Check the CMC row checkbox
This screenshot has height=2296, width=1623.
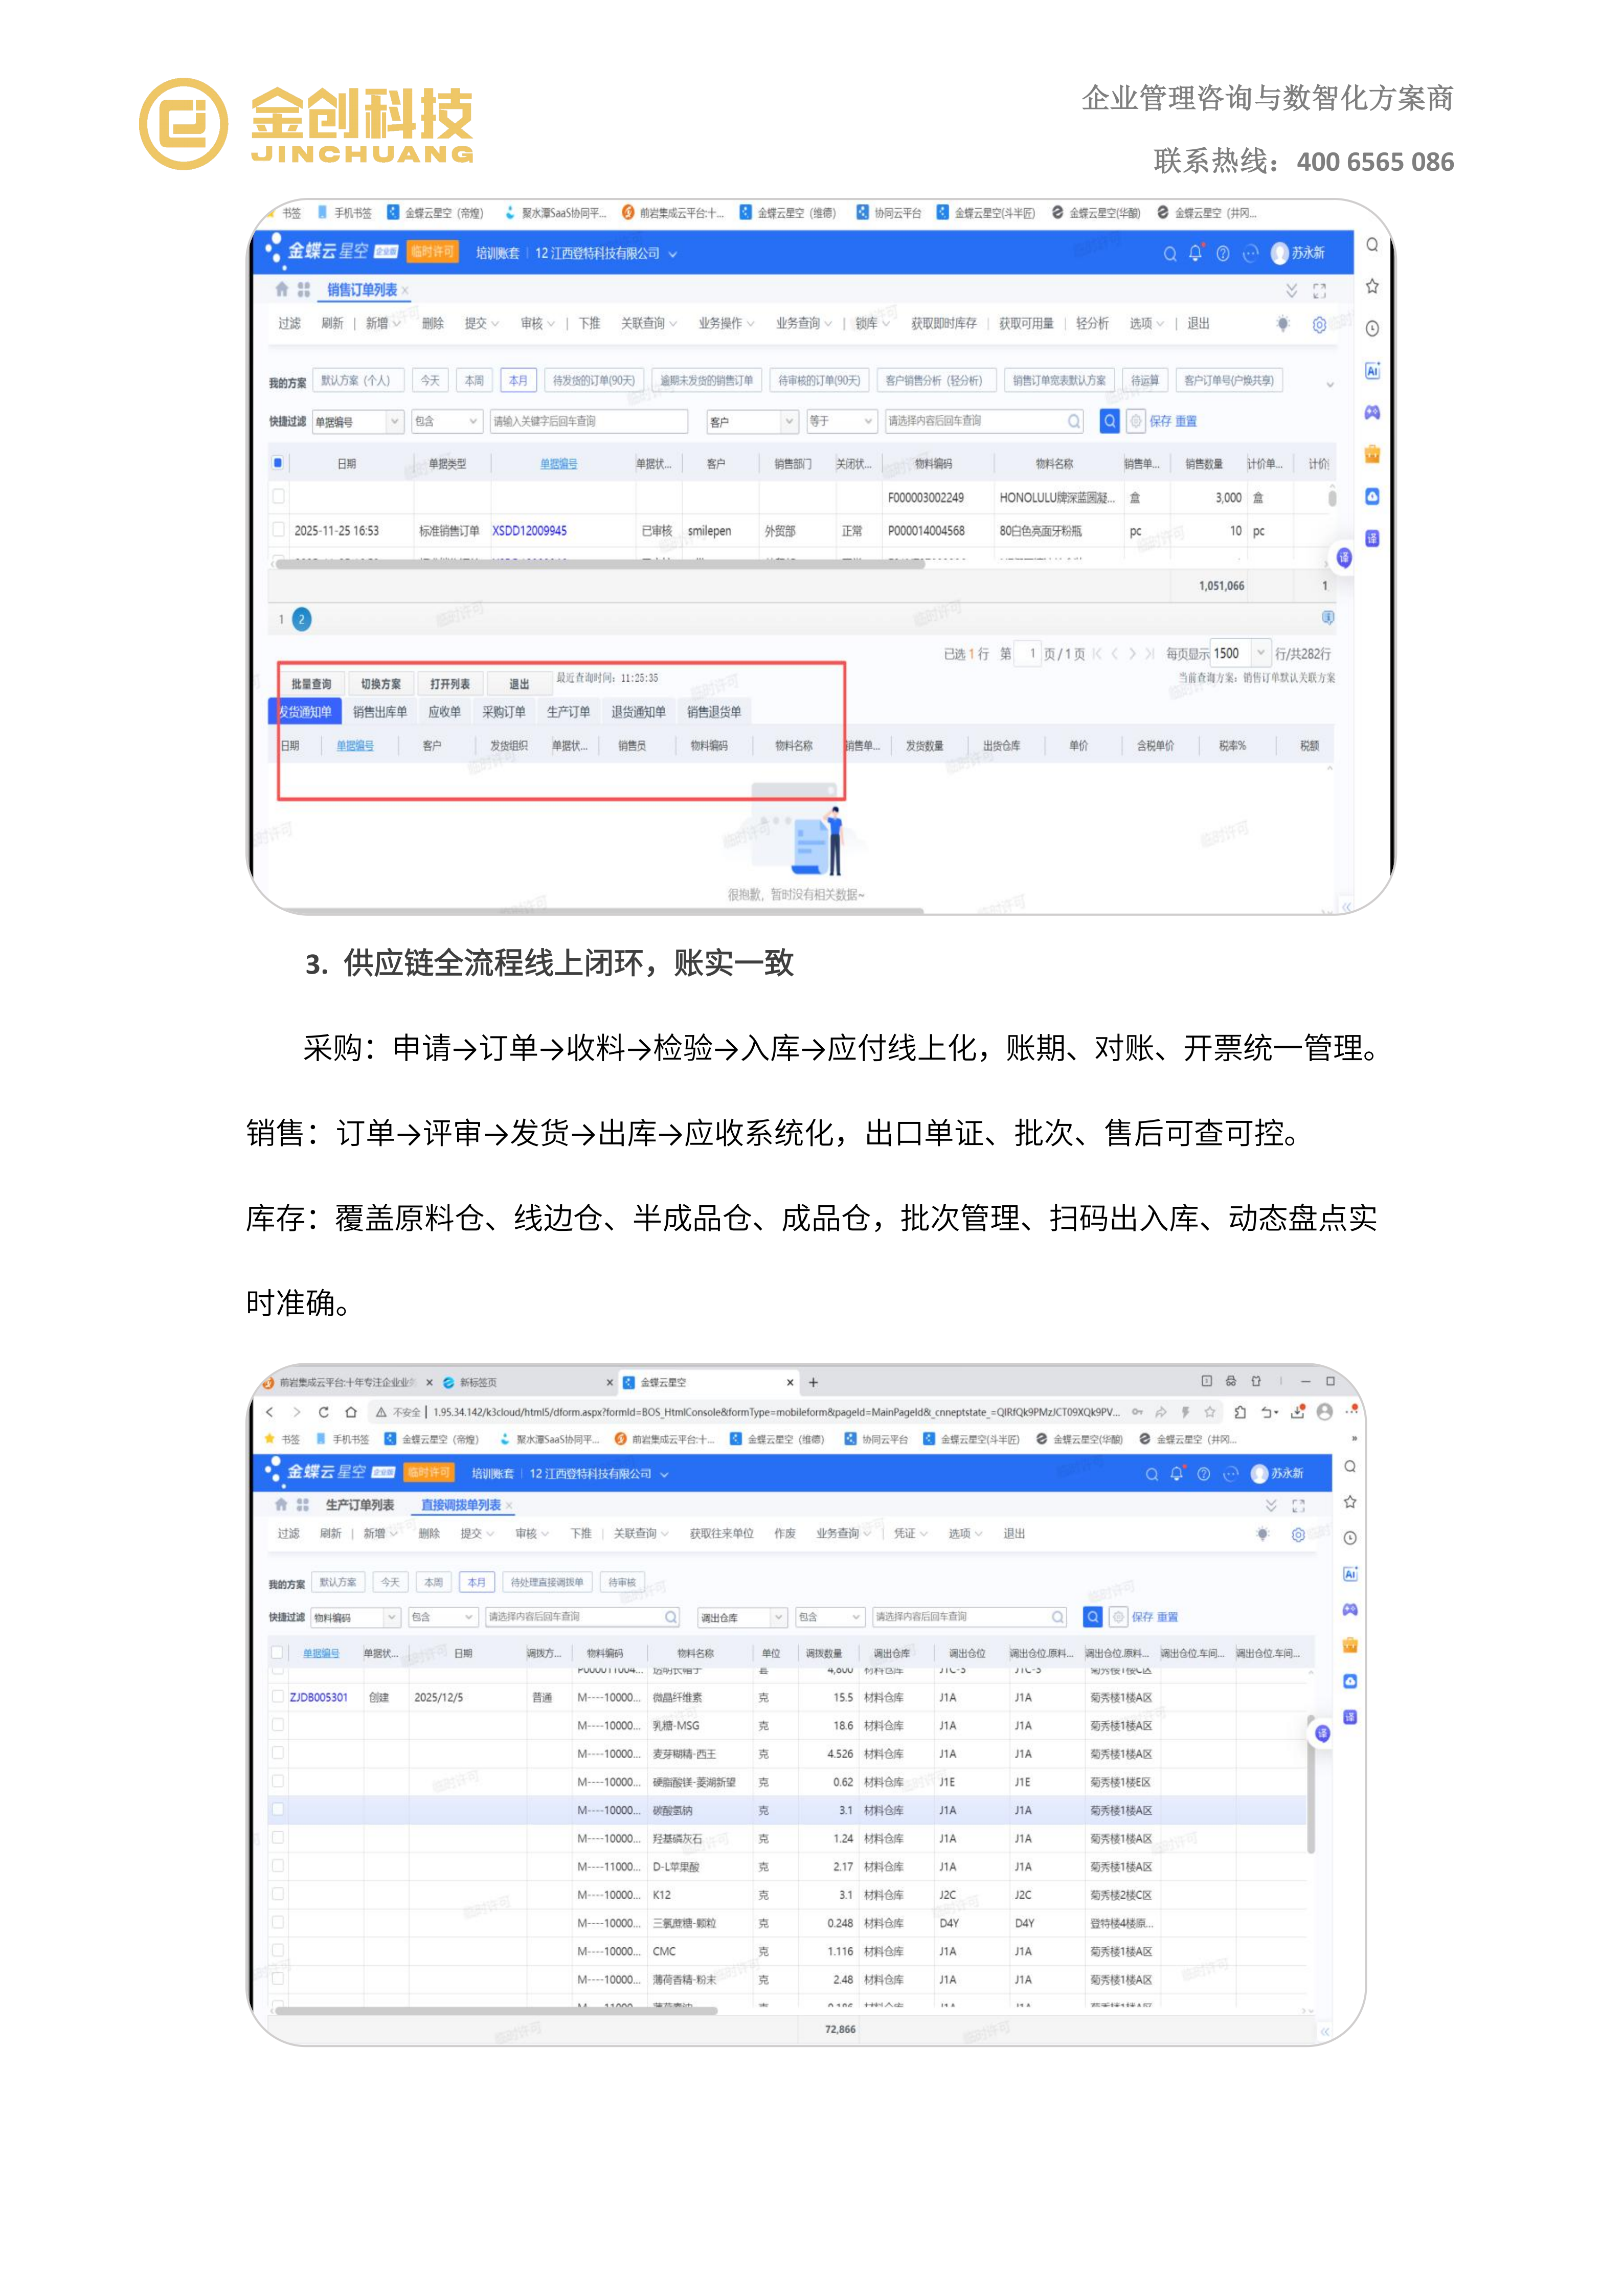pyautogui.click(x=277, y=1950)
